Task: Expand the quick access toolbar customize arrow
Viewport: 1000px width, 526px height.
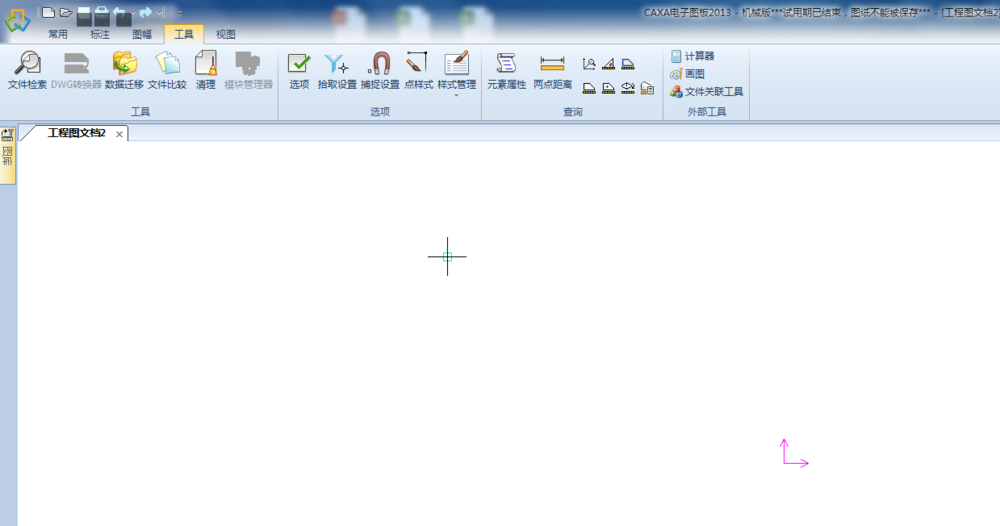Action: (x=179, y=13)
